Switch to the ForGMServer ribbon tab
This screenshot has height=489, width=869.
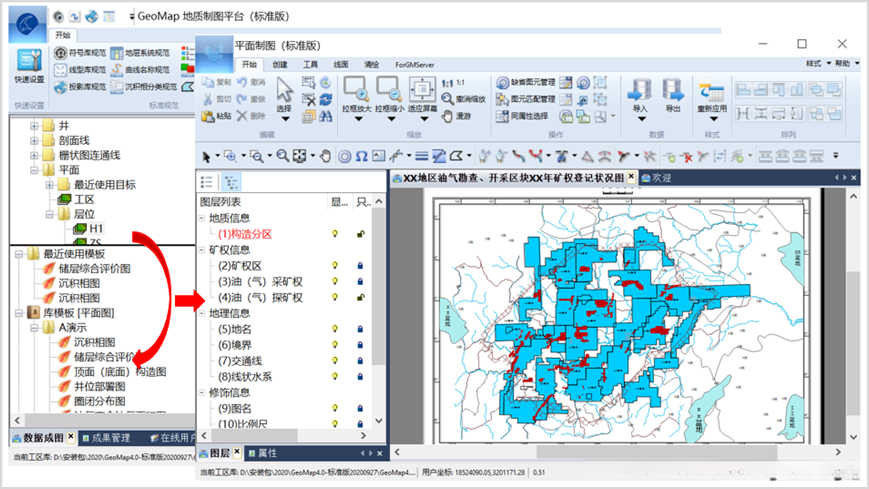(415, 64)
